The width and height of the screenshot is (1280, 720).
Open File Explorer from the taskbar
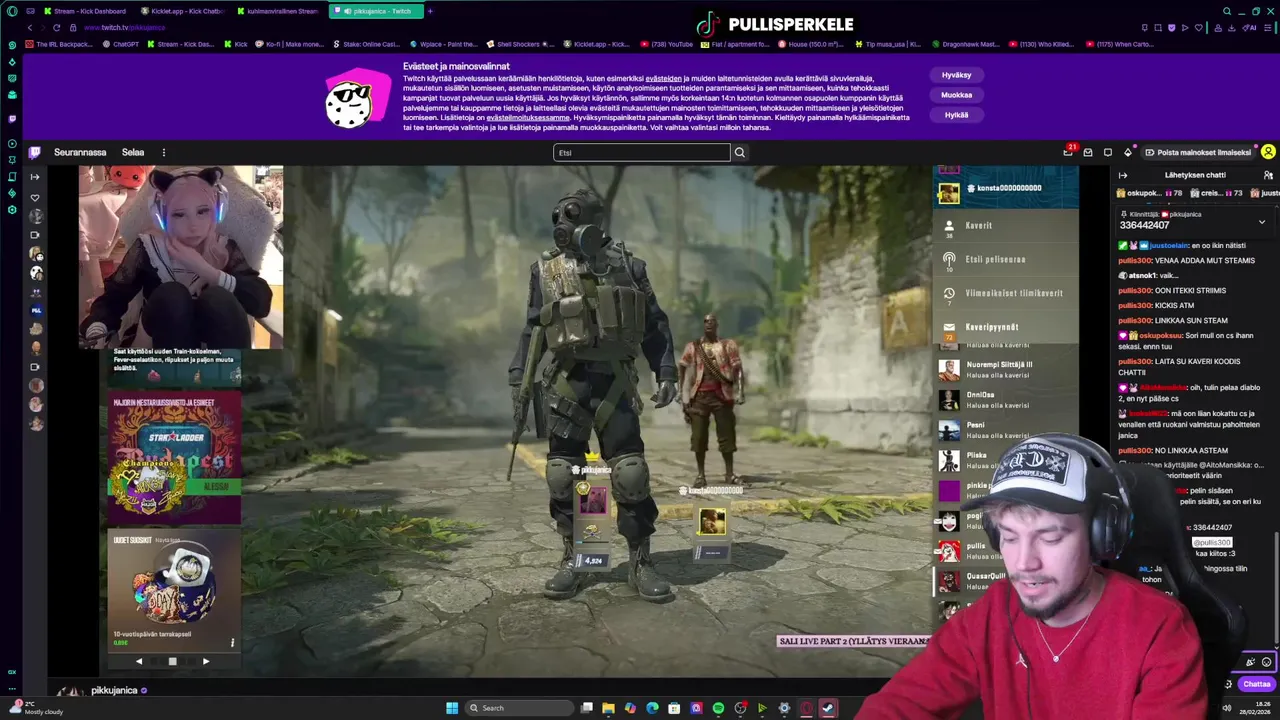608,708
